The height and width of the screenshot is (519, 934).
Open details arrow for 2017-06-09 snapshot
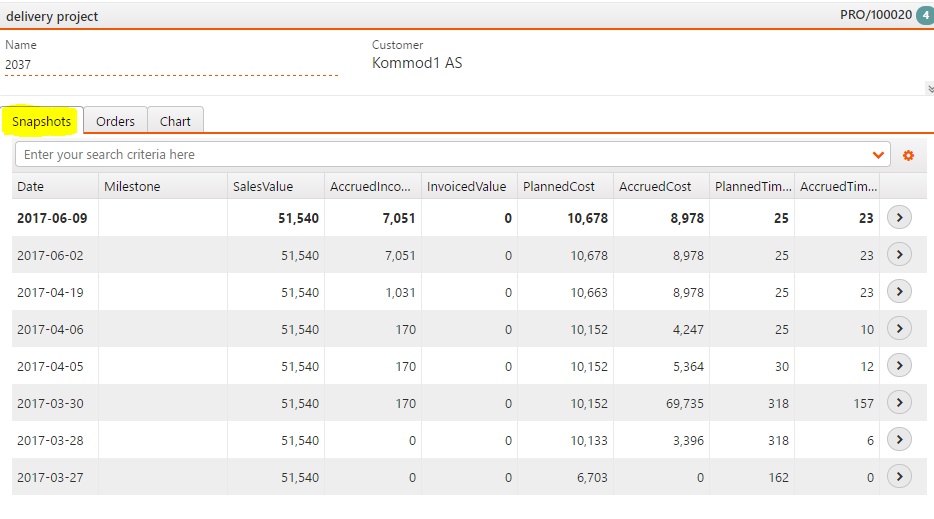tap(899, 217)
